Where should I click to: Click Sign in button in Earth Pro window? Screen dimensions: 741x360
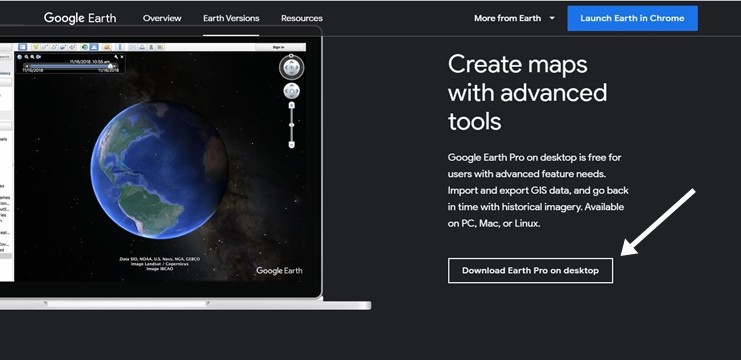279,47
